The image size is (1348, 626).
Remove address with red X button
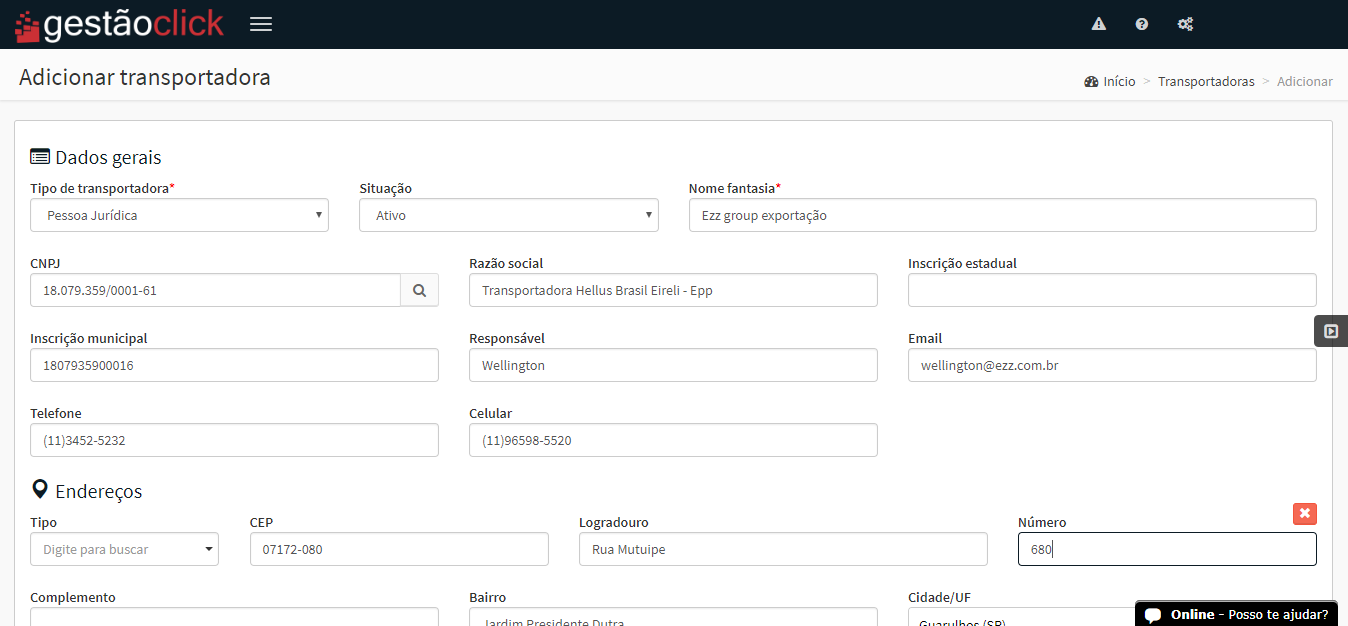coord(1304,513)
